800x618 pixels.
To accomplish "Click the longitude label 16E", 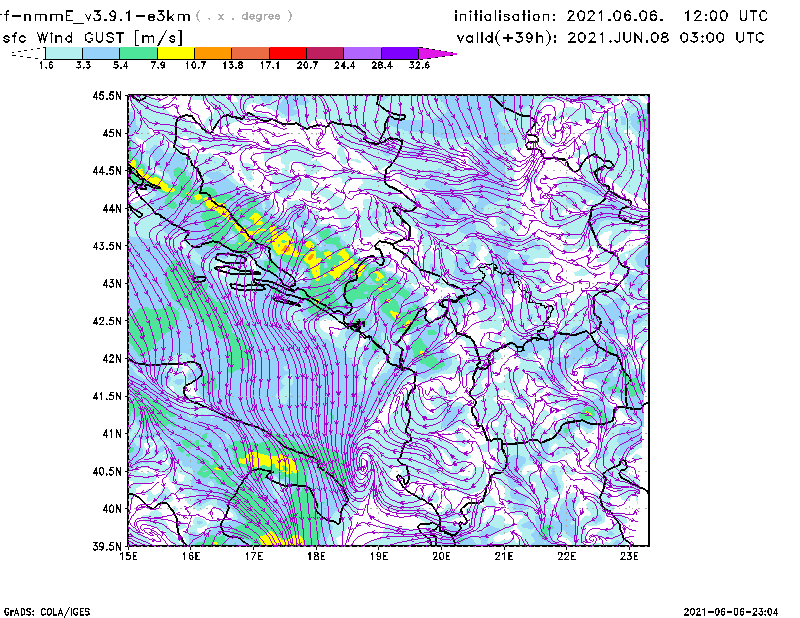I will click(x=191, y=556).
